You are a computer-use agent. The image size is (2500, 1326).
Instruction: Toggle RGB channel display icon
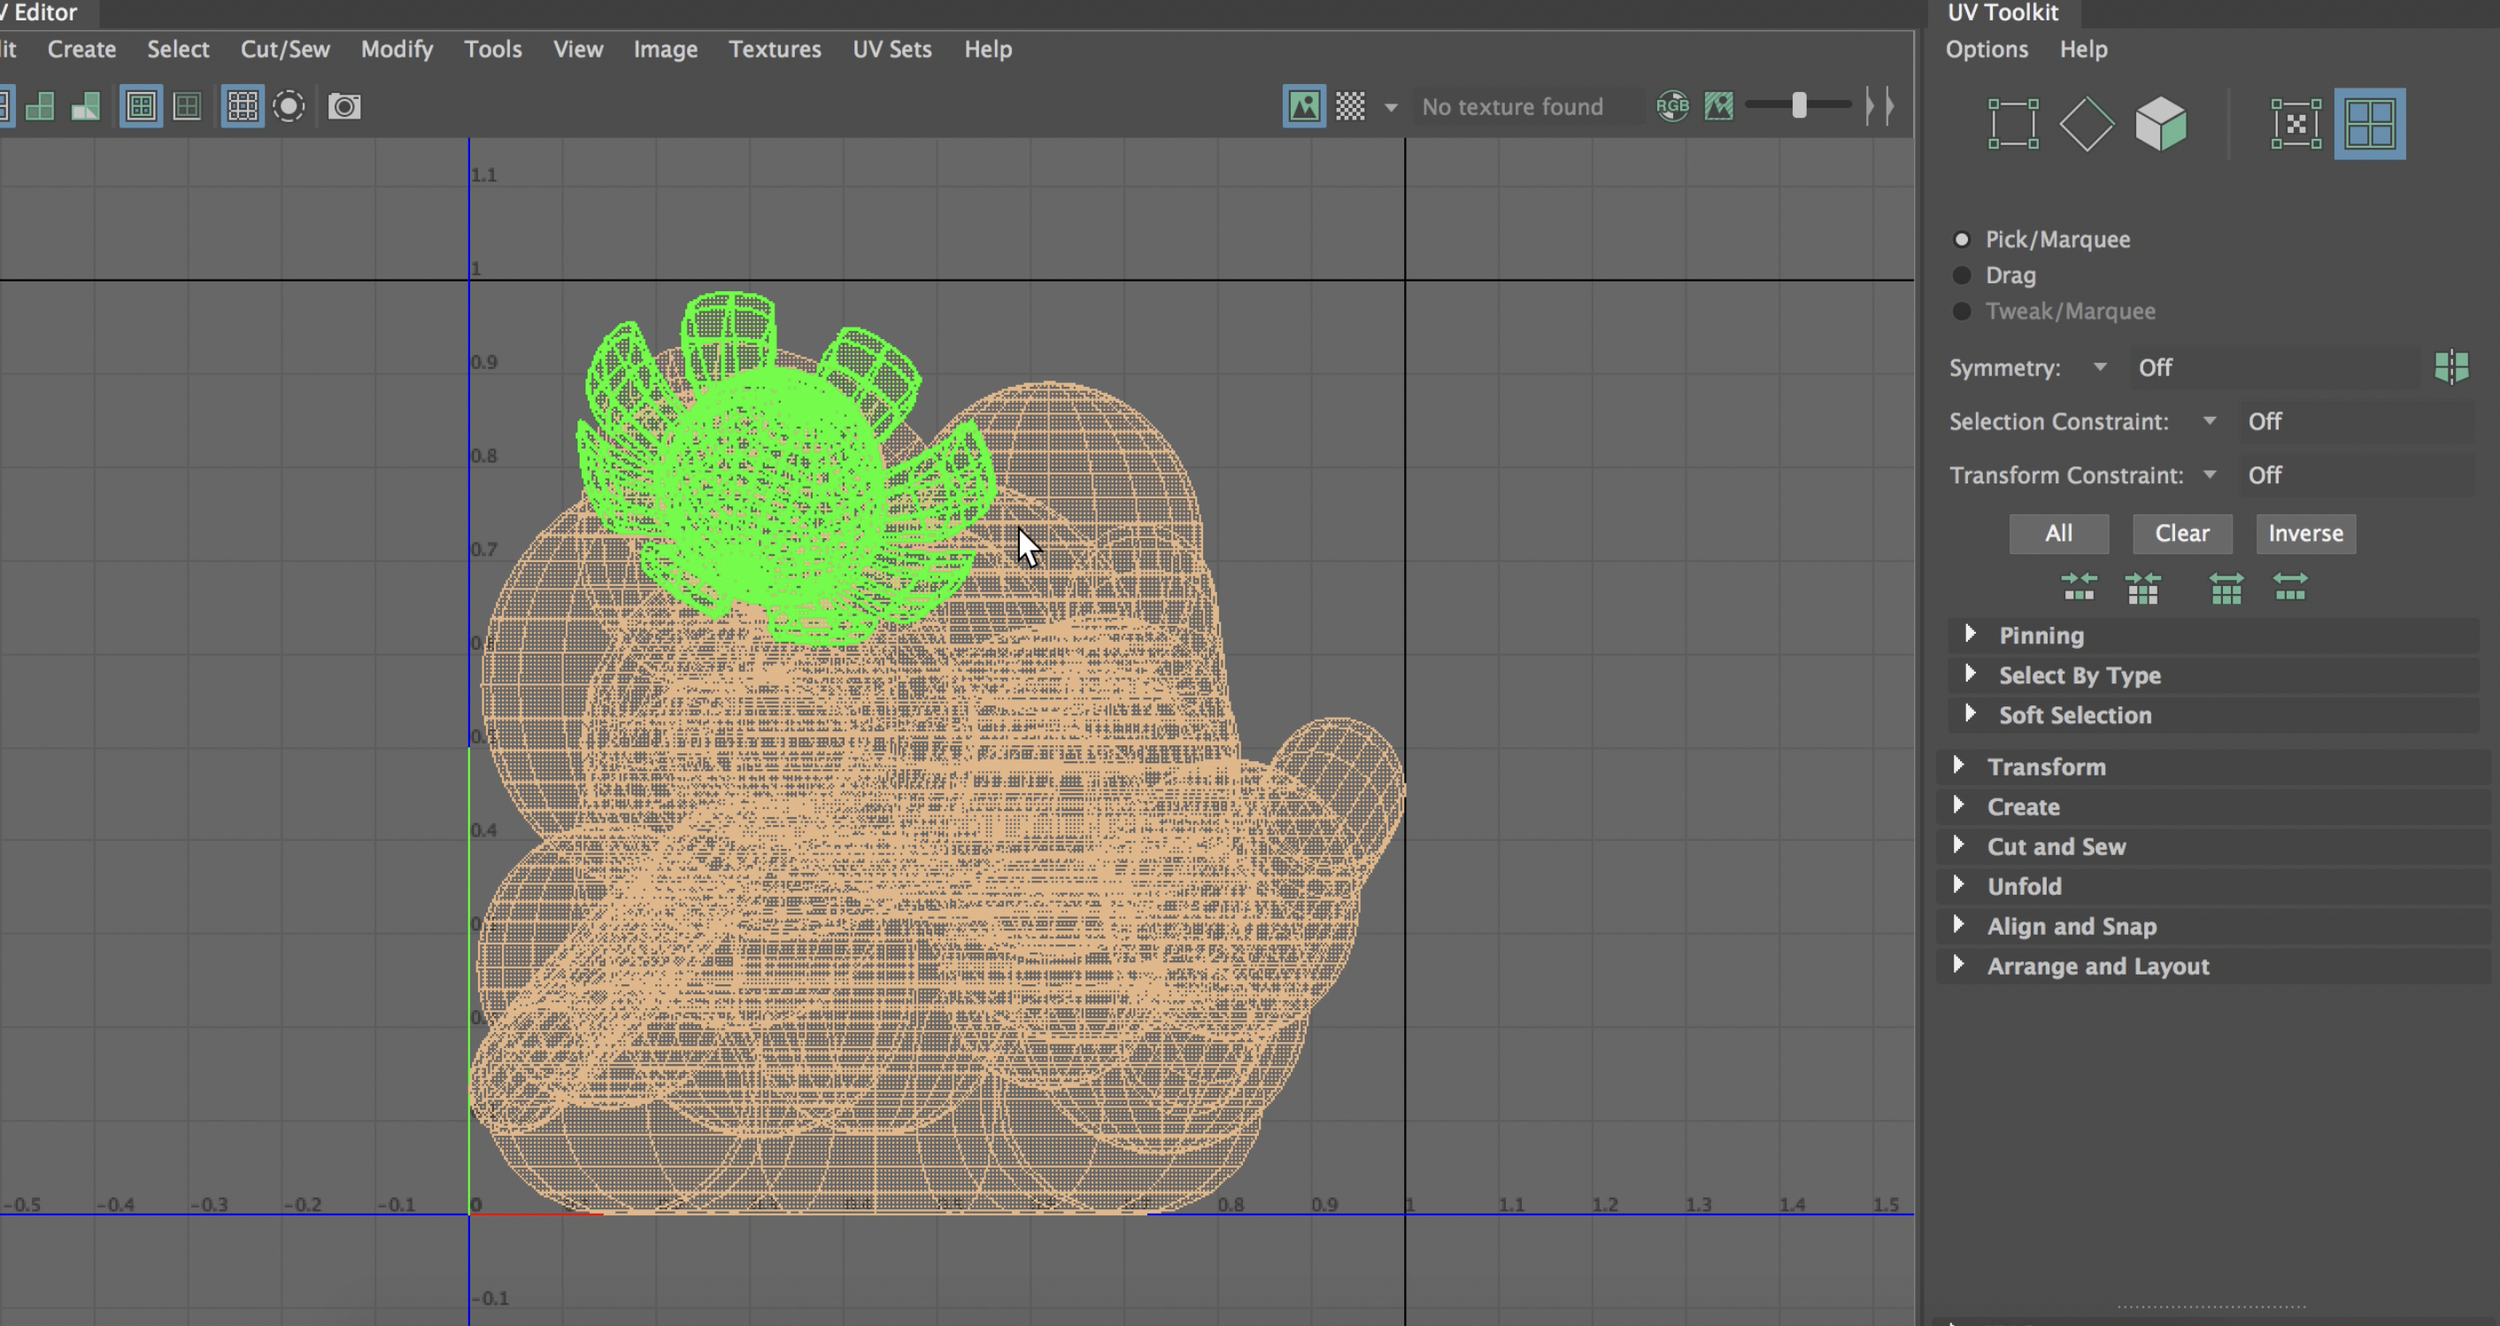coord(1672,106)
